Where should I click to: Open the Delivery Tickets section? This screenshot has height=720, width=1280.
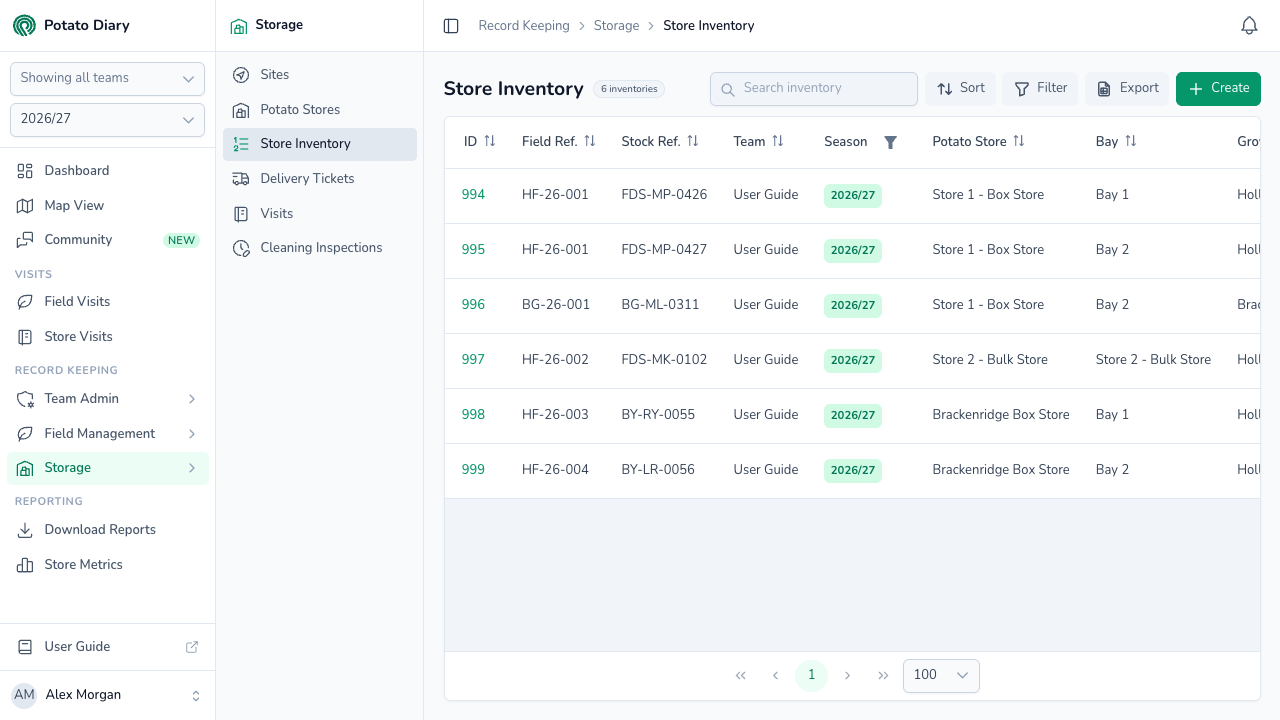320,179
